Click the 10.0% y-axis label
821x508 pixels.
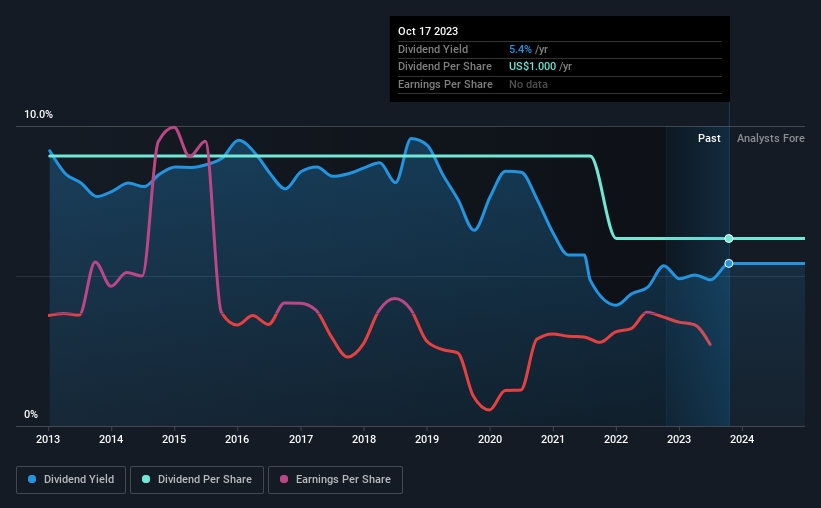pyautogui.click(x=39, y=115)
